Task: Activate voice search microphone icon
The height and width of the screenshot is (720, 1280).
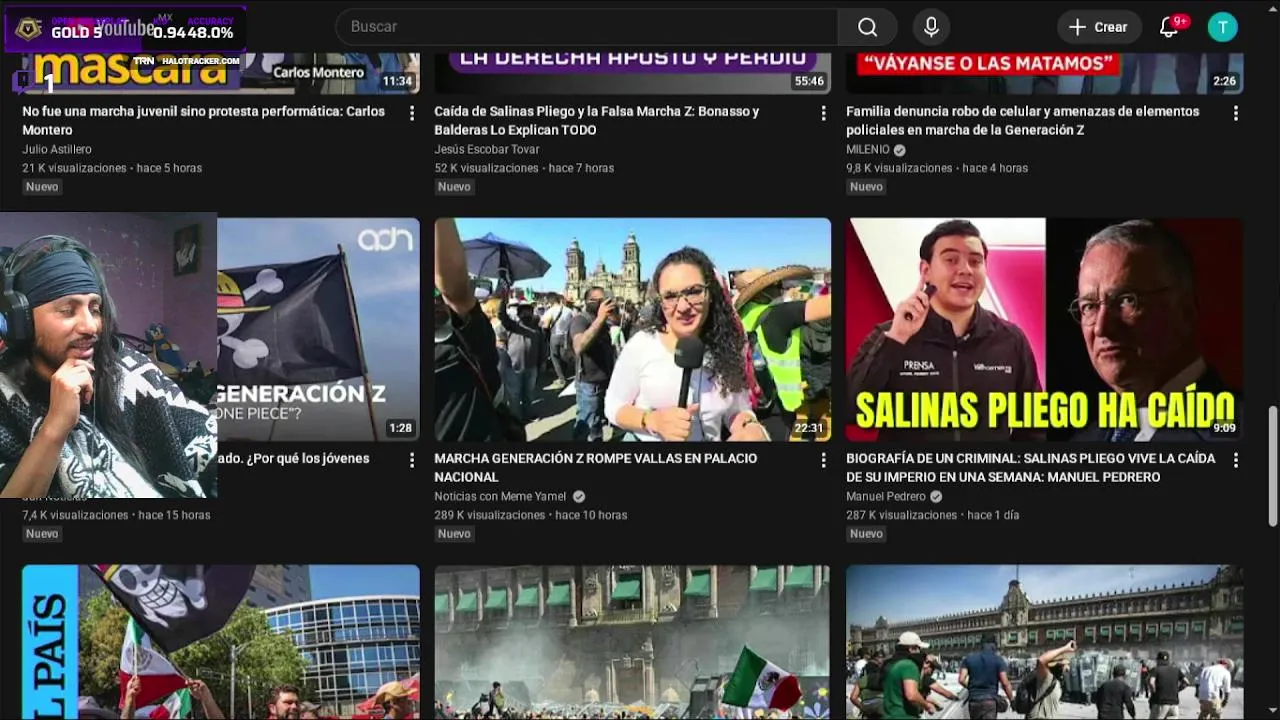Action: click(931, 27)
